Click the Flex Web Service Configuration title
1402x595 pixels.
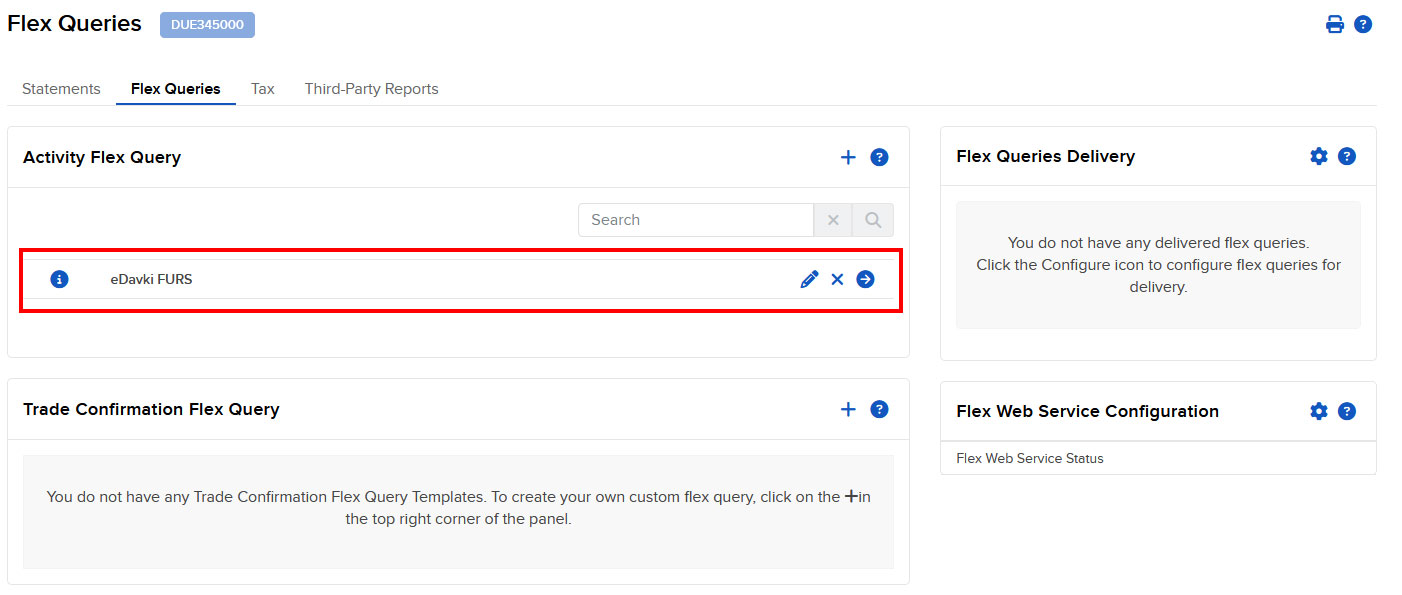click(1088, 411)
